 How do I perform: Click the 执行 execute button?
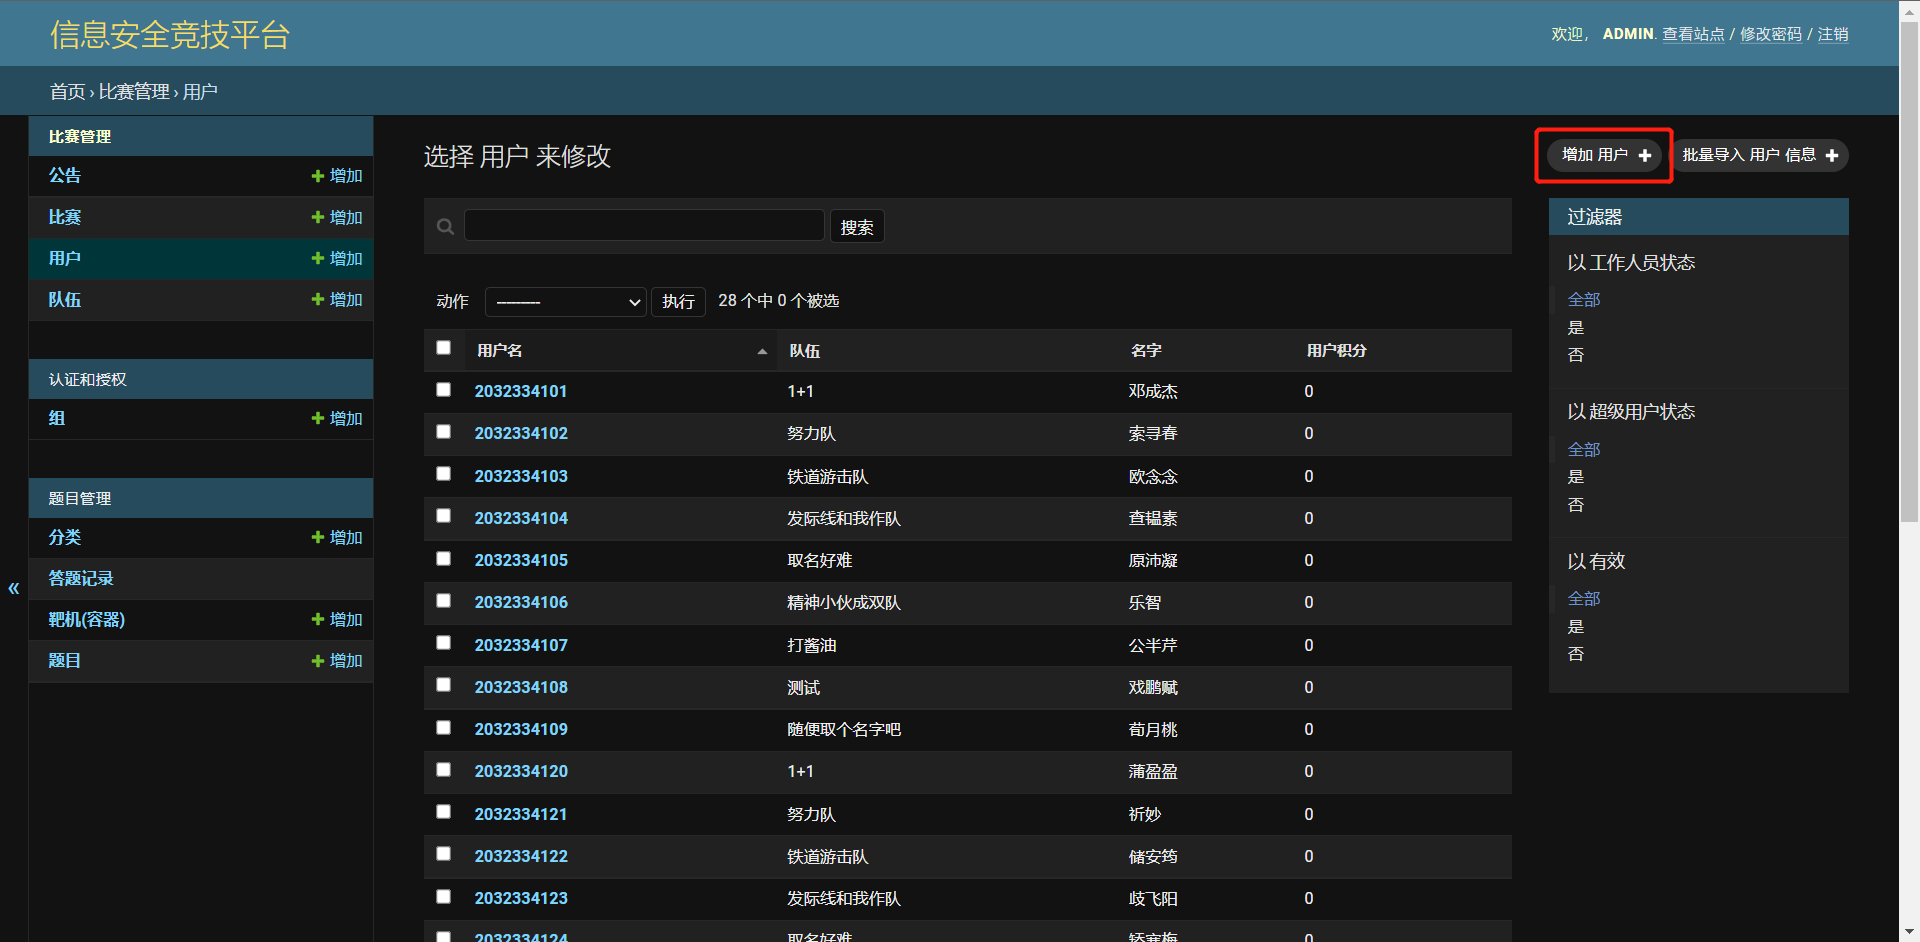coord(678,302)
